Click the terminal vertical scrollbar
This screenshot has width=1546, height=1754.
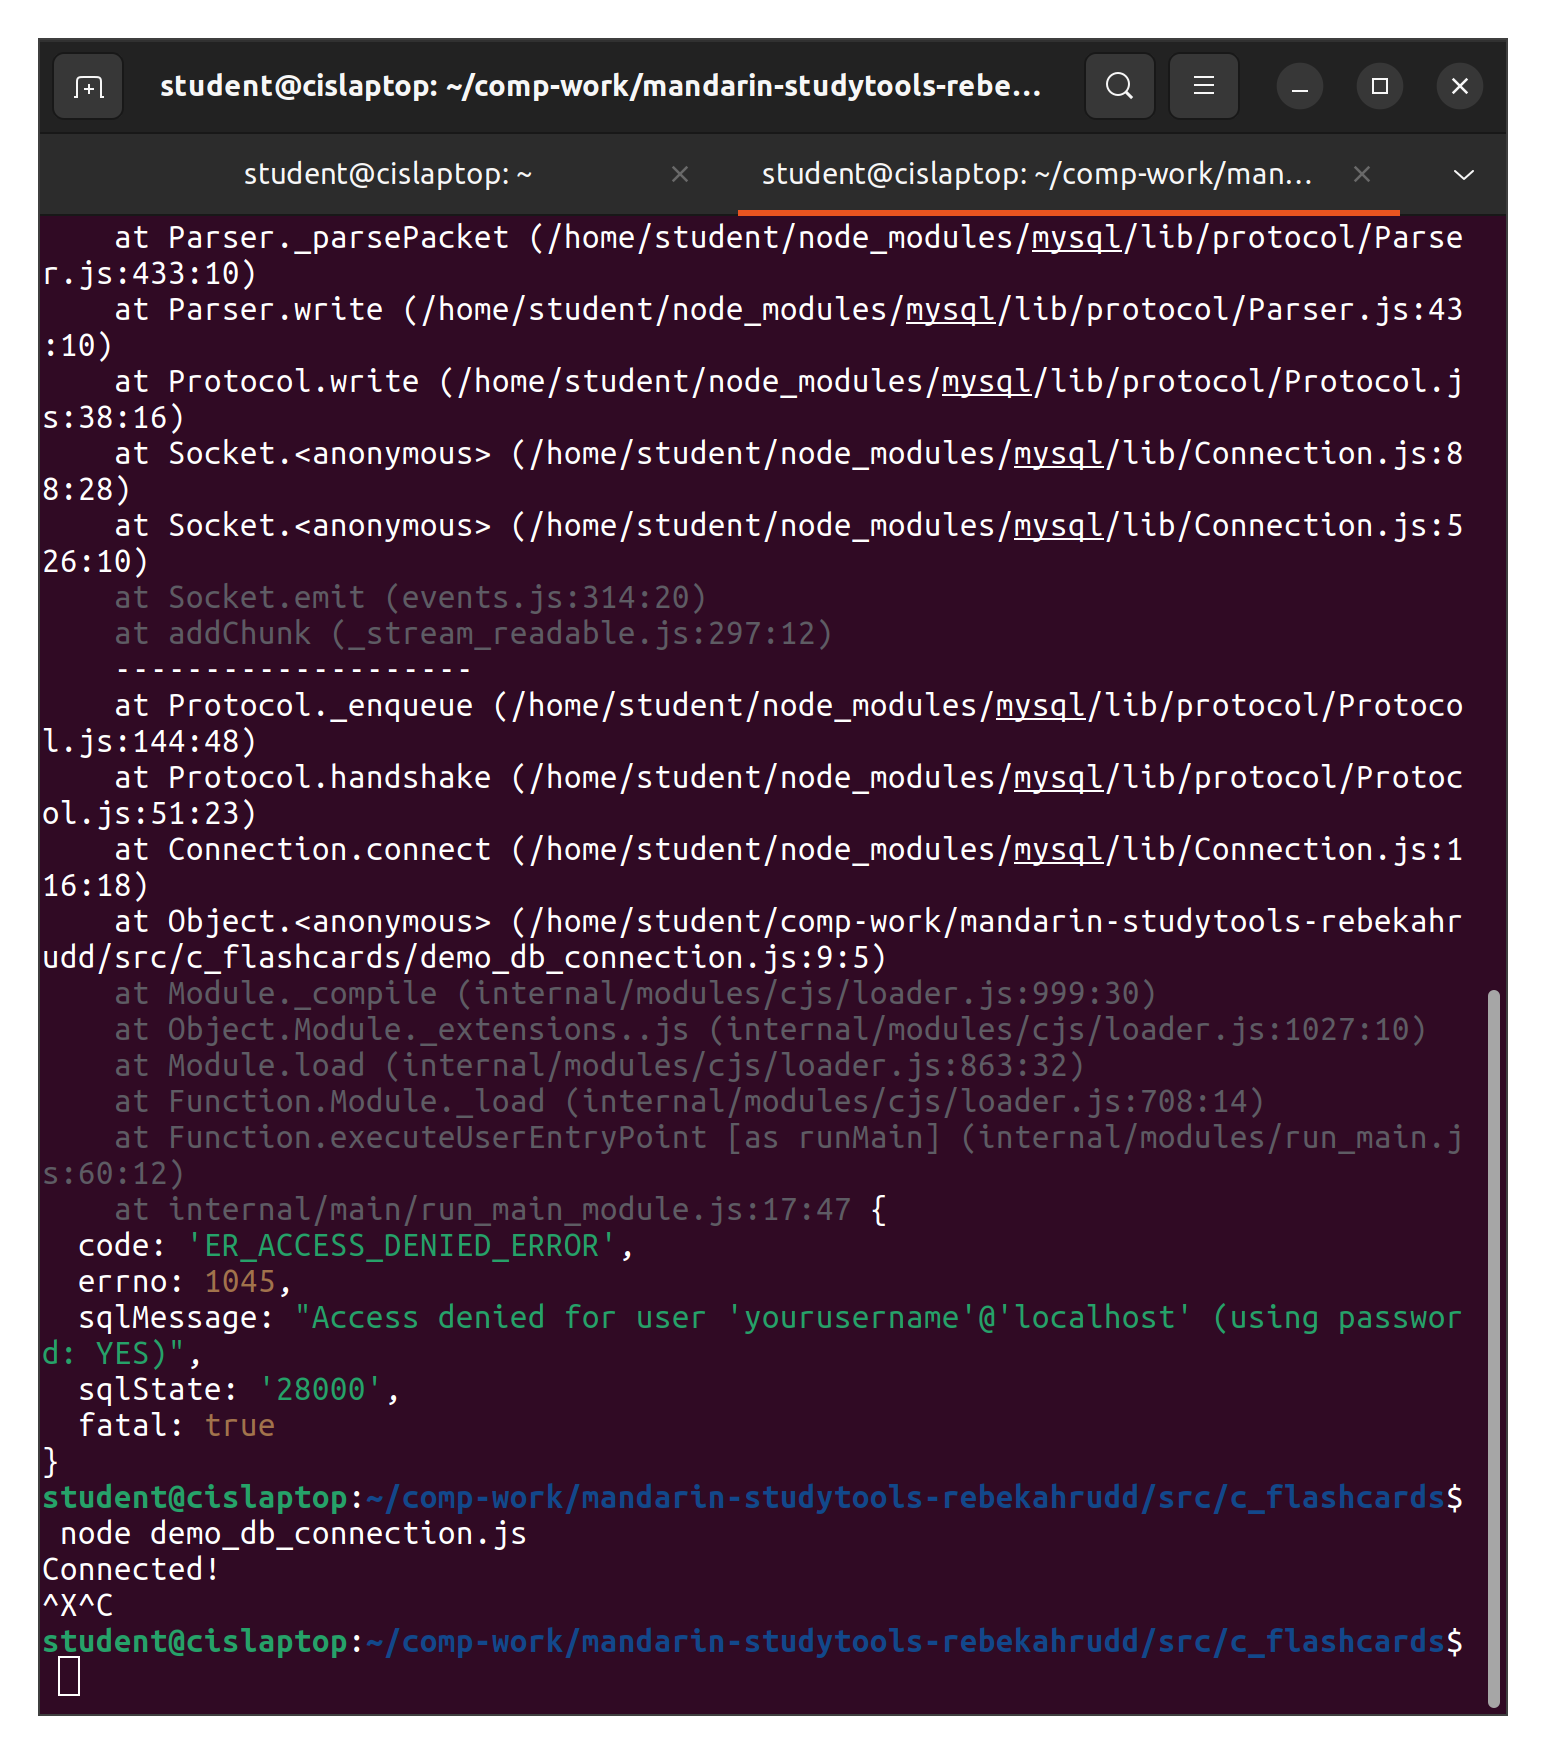point(1493,1348)
